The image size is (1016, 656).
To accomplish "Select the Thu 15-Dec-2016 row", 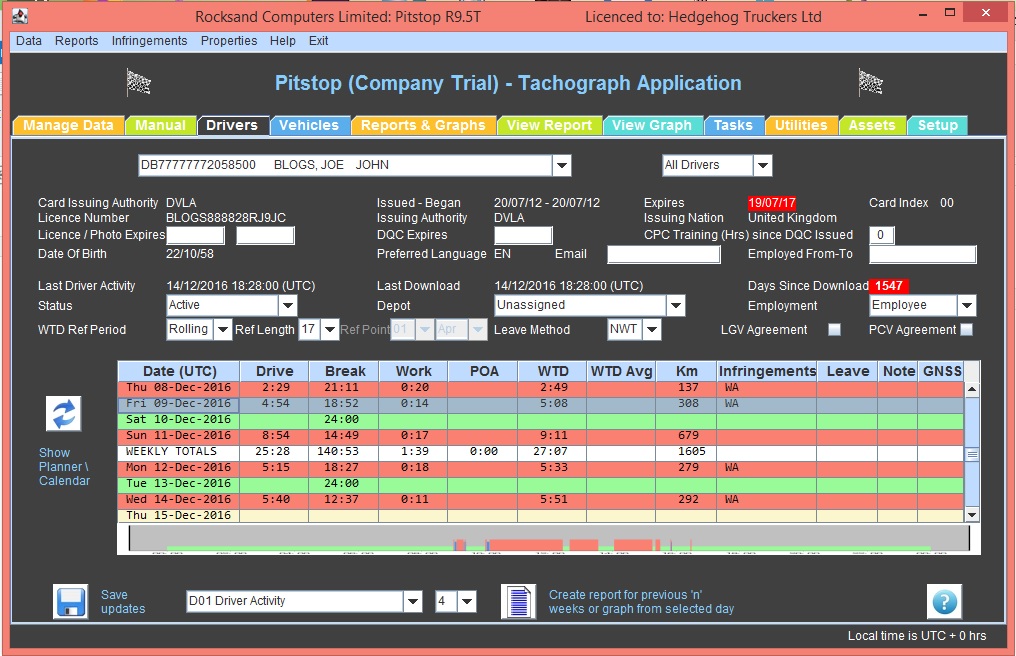I will 541,515.
